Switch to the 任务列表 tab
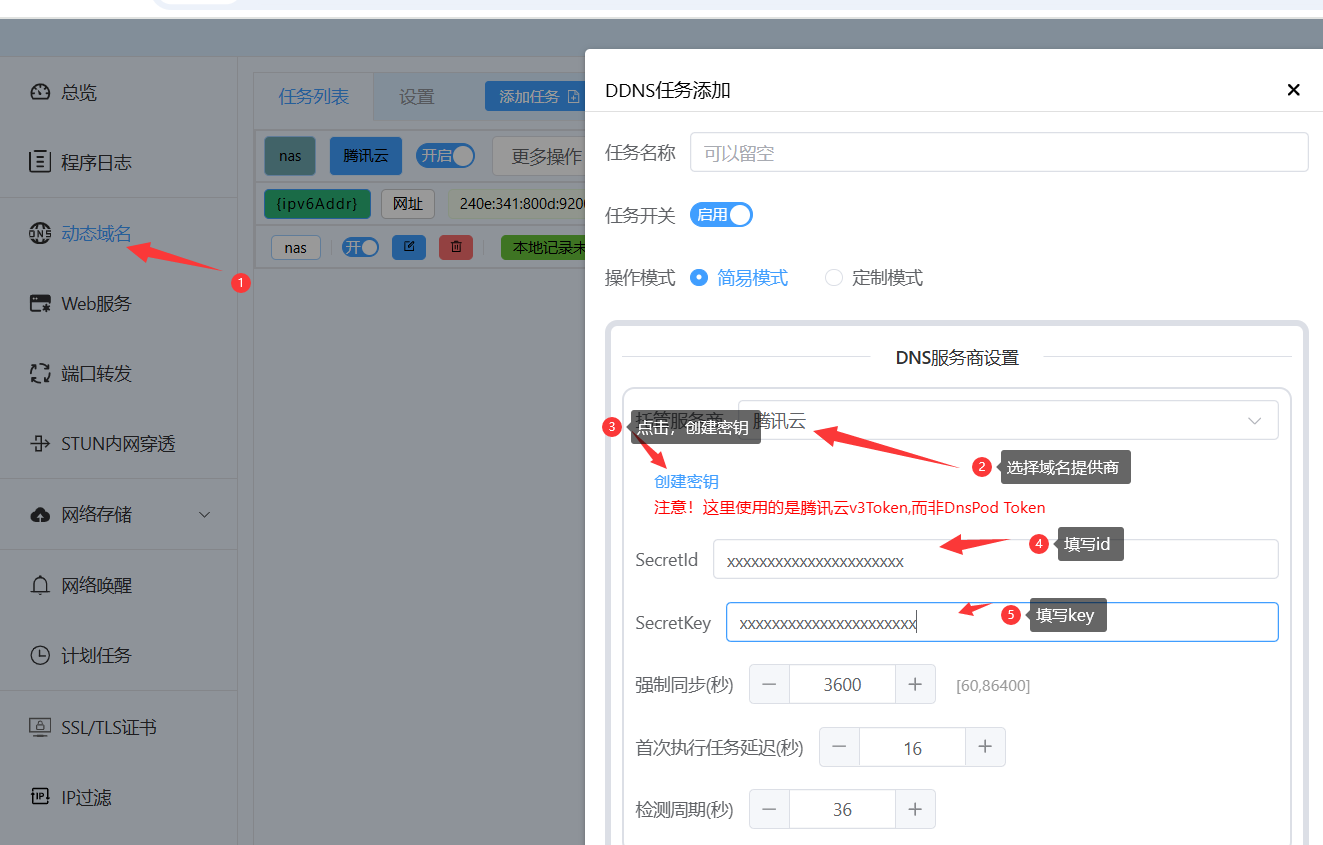Viewport: 1323px width, 845px height. 313,97
